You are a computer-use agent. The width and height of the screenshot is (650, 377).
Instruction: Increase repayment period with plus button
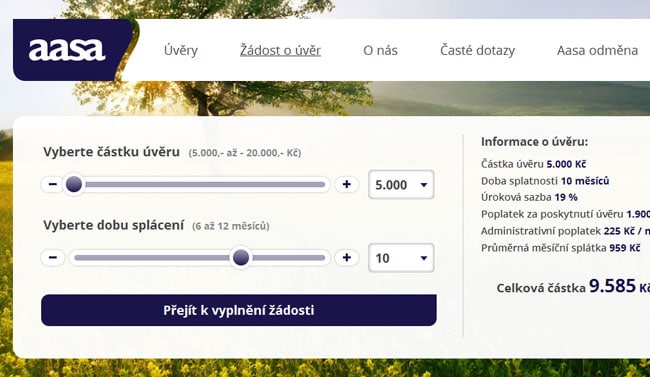tap(347, 258)
